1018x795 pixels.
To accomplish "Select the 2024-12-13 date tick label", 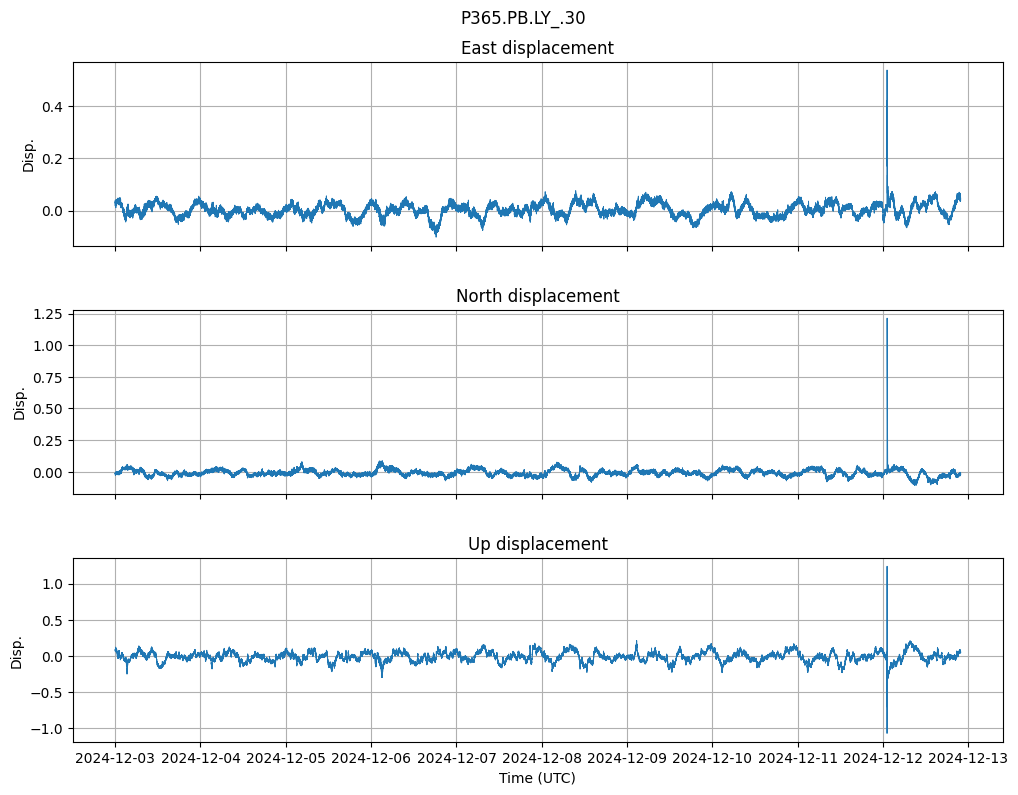I will tap(968, 759).
